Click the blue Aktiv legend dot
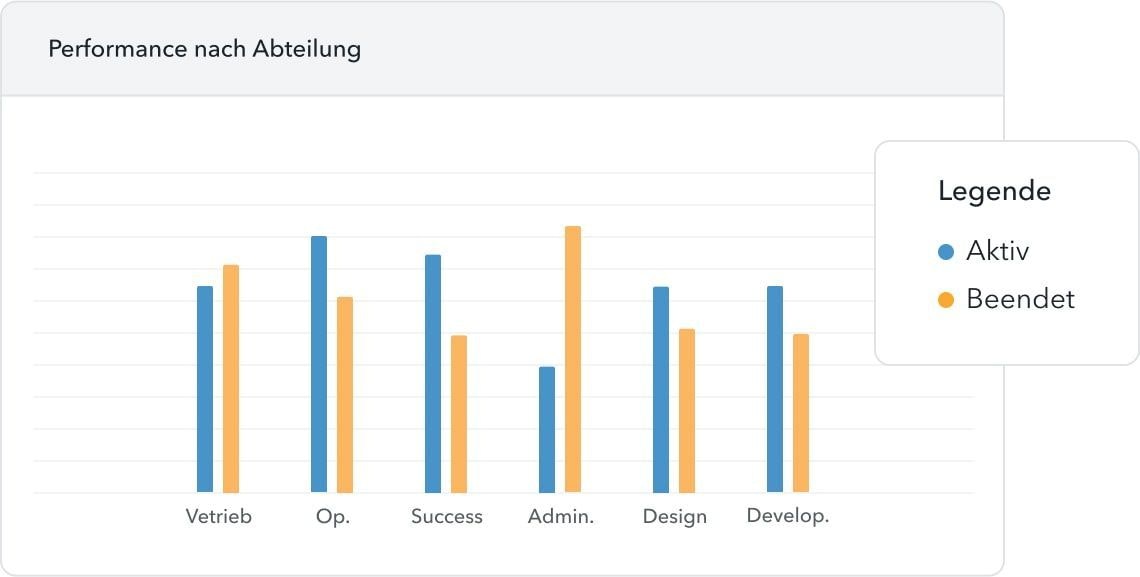The height and width of the screenshot is (577, 1140). click(x=946, y=252)
